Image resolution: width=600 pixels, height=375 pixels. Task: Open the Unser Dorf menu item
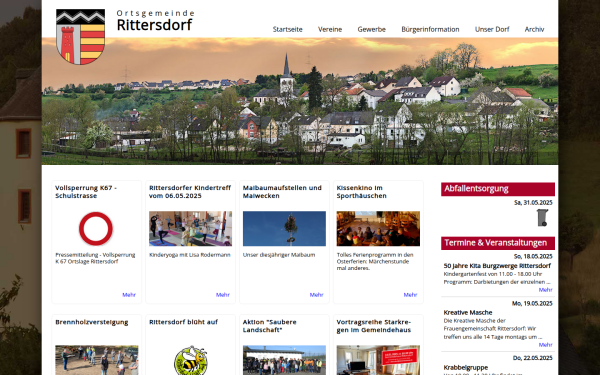pos(492,29)
